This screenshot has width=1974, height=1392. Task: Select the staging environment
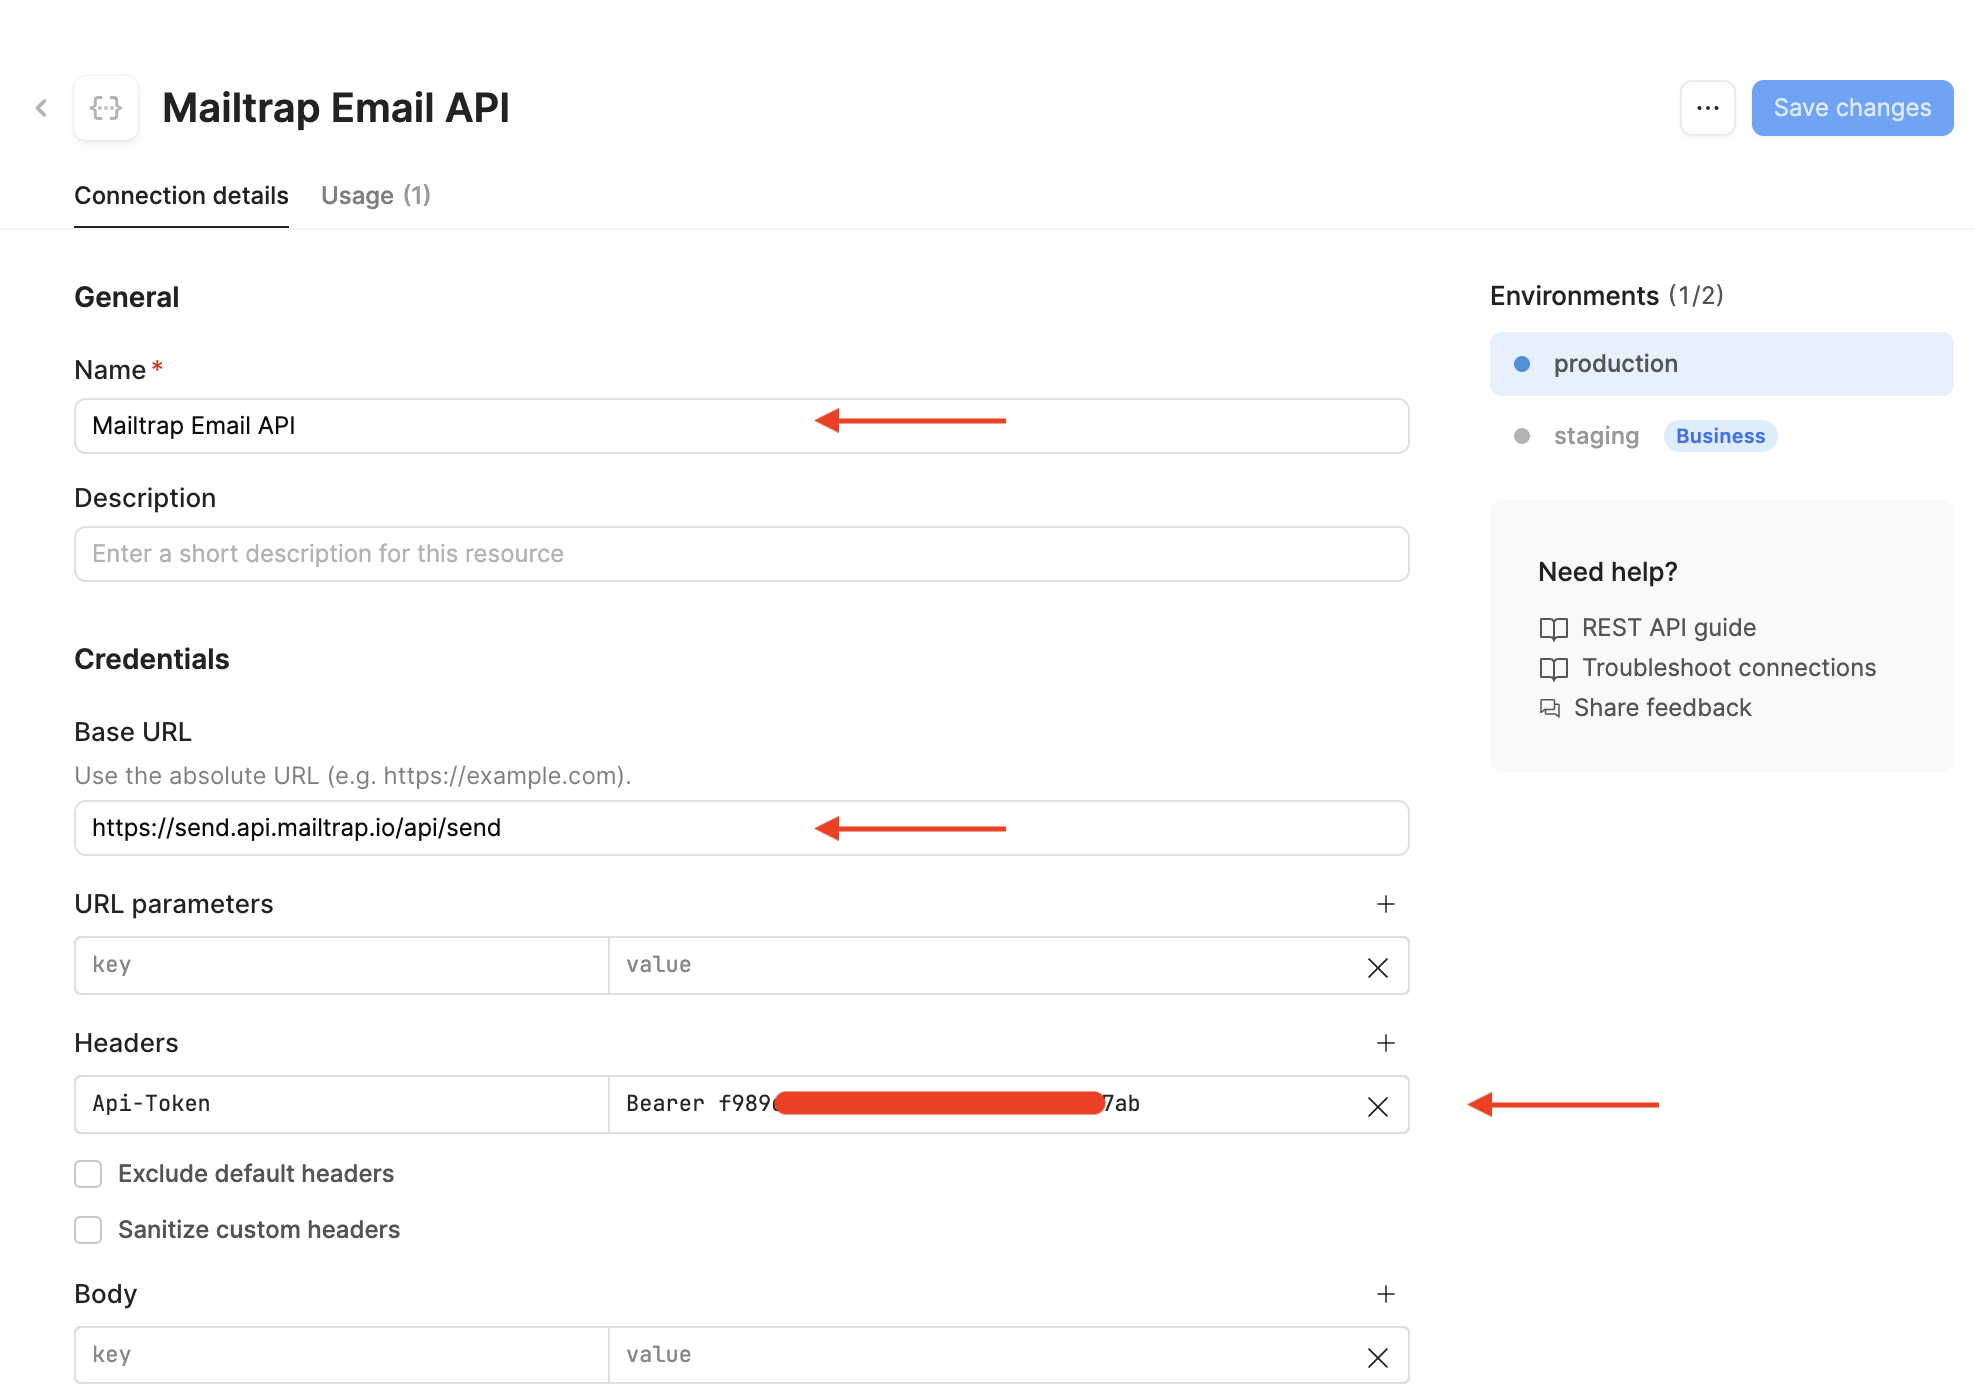pos(1596,436)
